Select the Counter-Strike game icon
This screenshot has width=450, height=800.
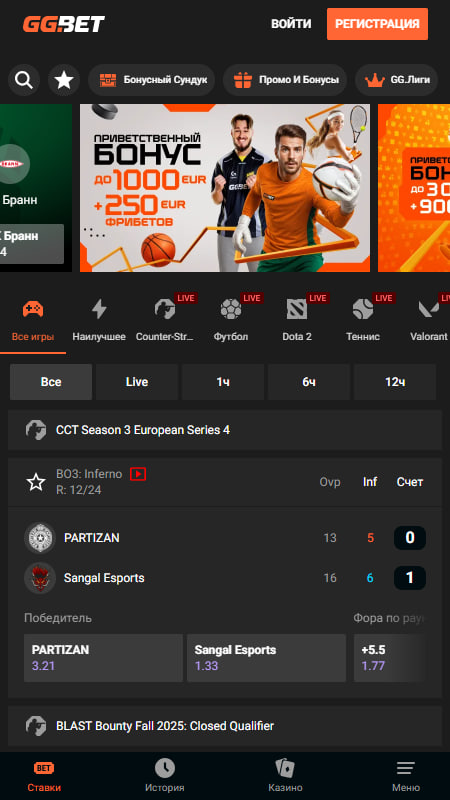(x=165, y=309)
